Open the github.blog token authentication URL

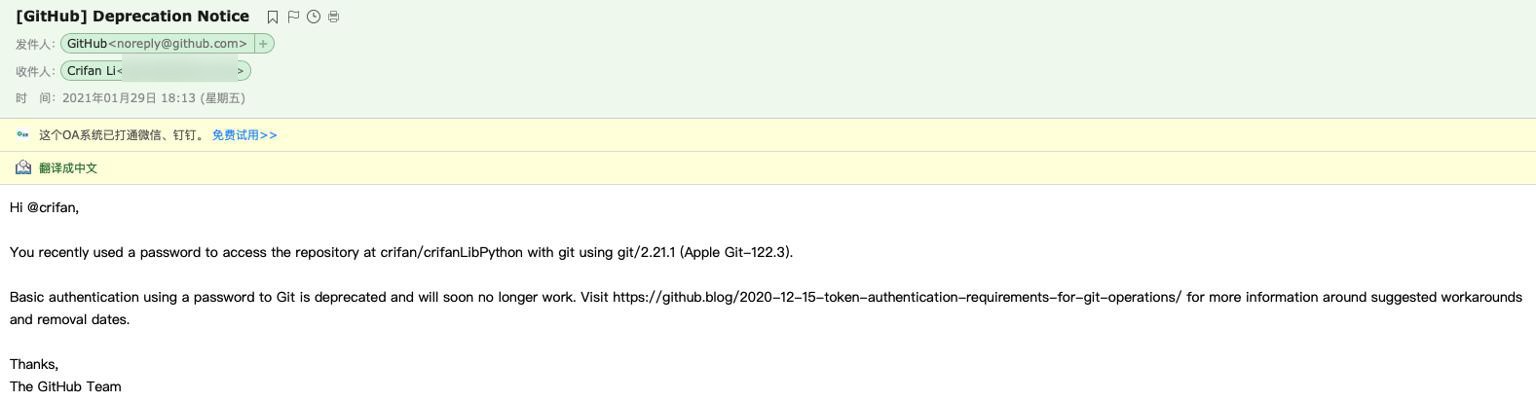(x=897, y=297)
